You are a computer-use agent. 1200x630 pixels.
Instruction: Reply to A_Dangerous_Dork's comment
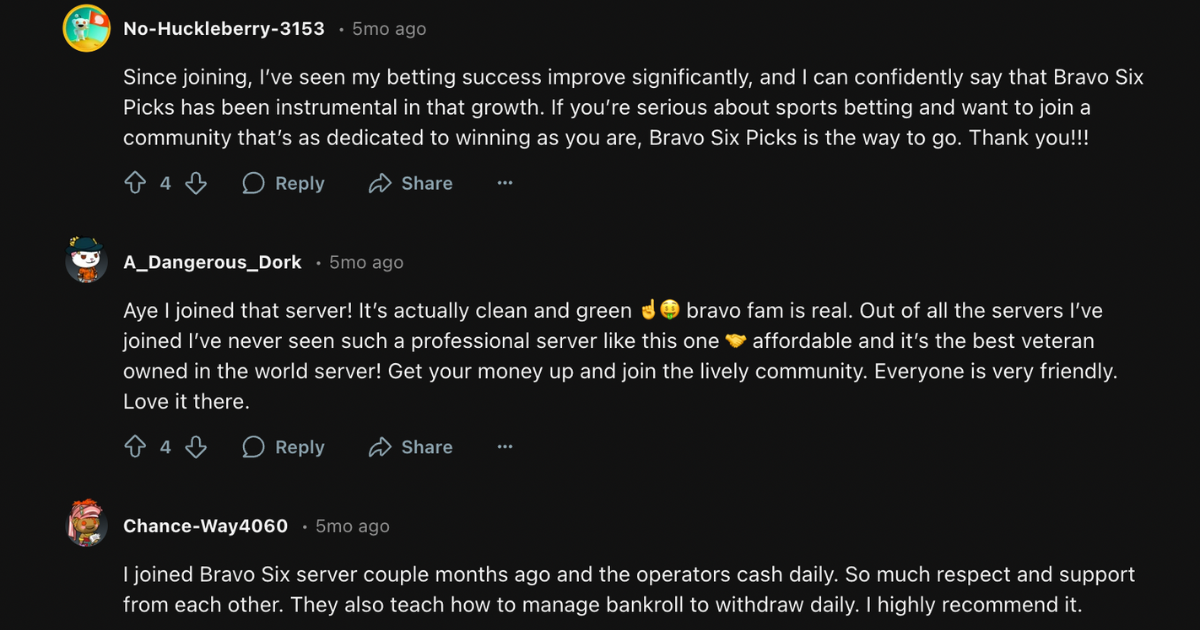point(283,447)
